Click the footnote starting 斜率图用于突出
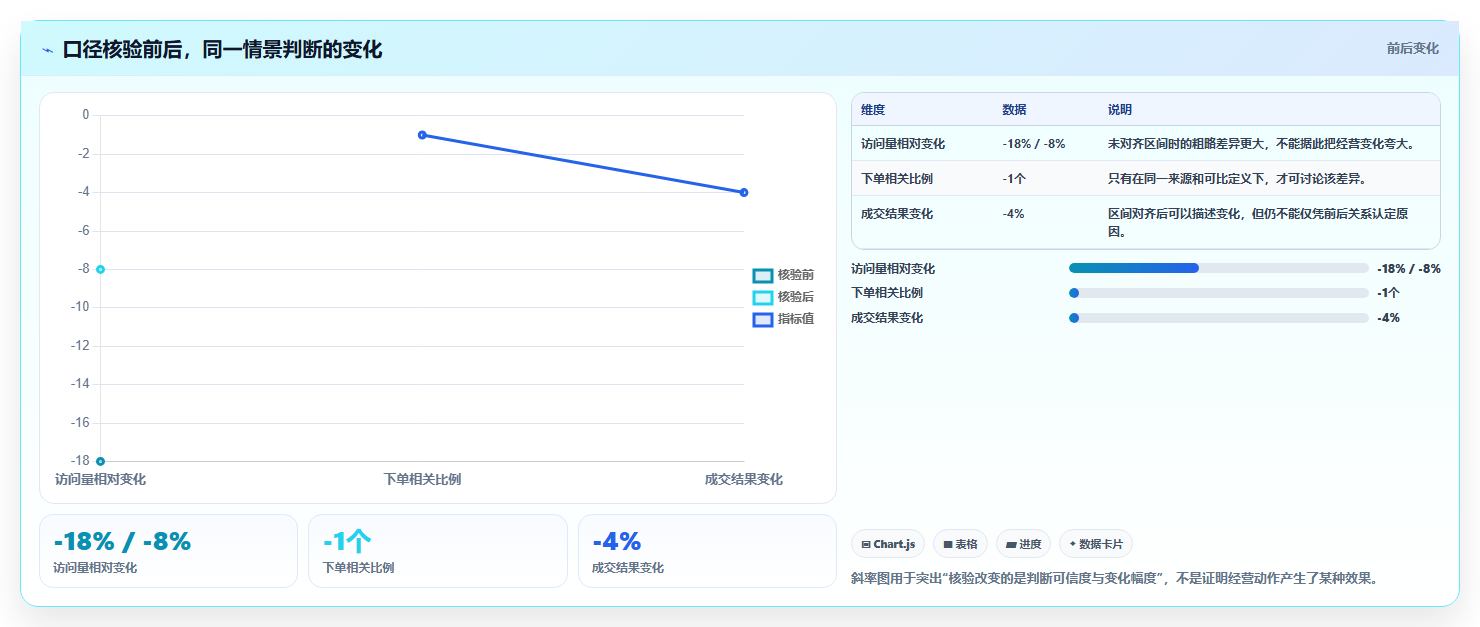Image resolution: width=1480 pixels, height=627 pixels. pyautogui.click(x=1115, y=579)
